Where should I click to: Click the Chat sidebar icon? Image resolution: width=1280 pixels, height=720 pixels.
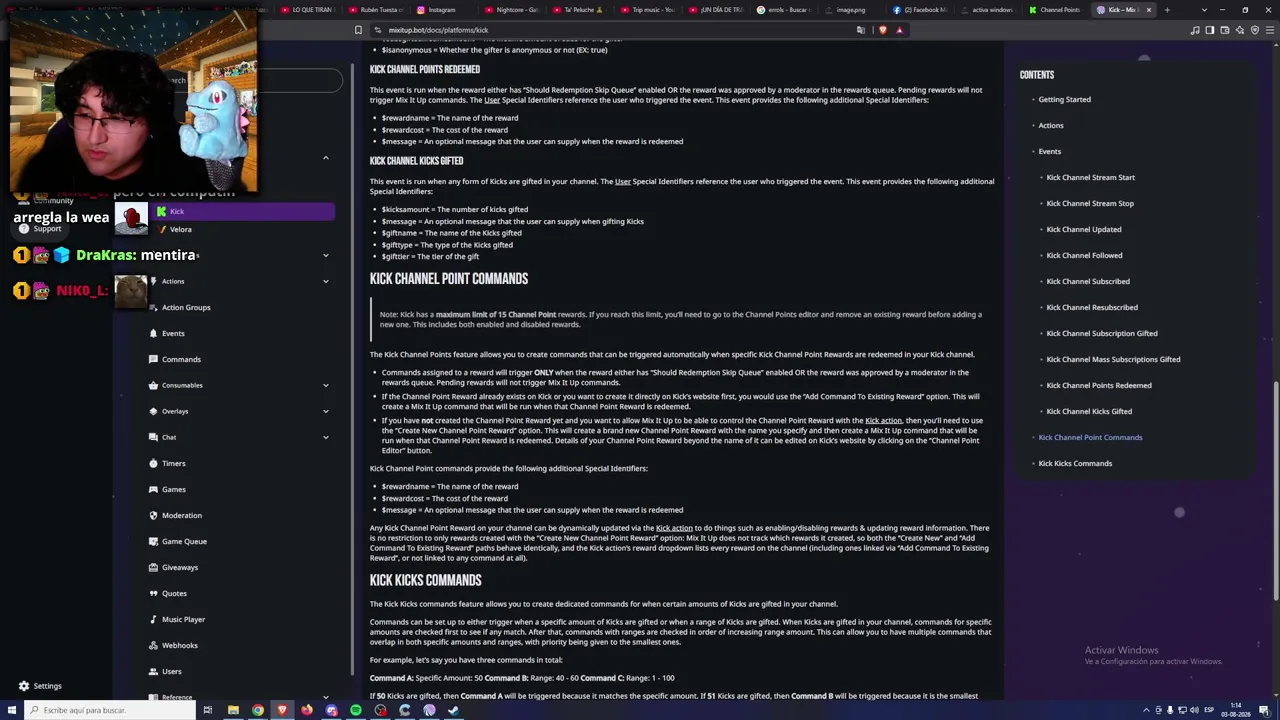[x=153, y=437]
